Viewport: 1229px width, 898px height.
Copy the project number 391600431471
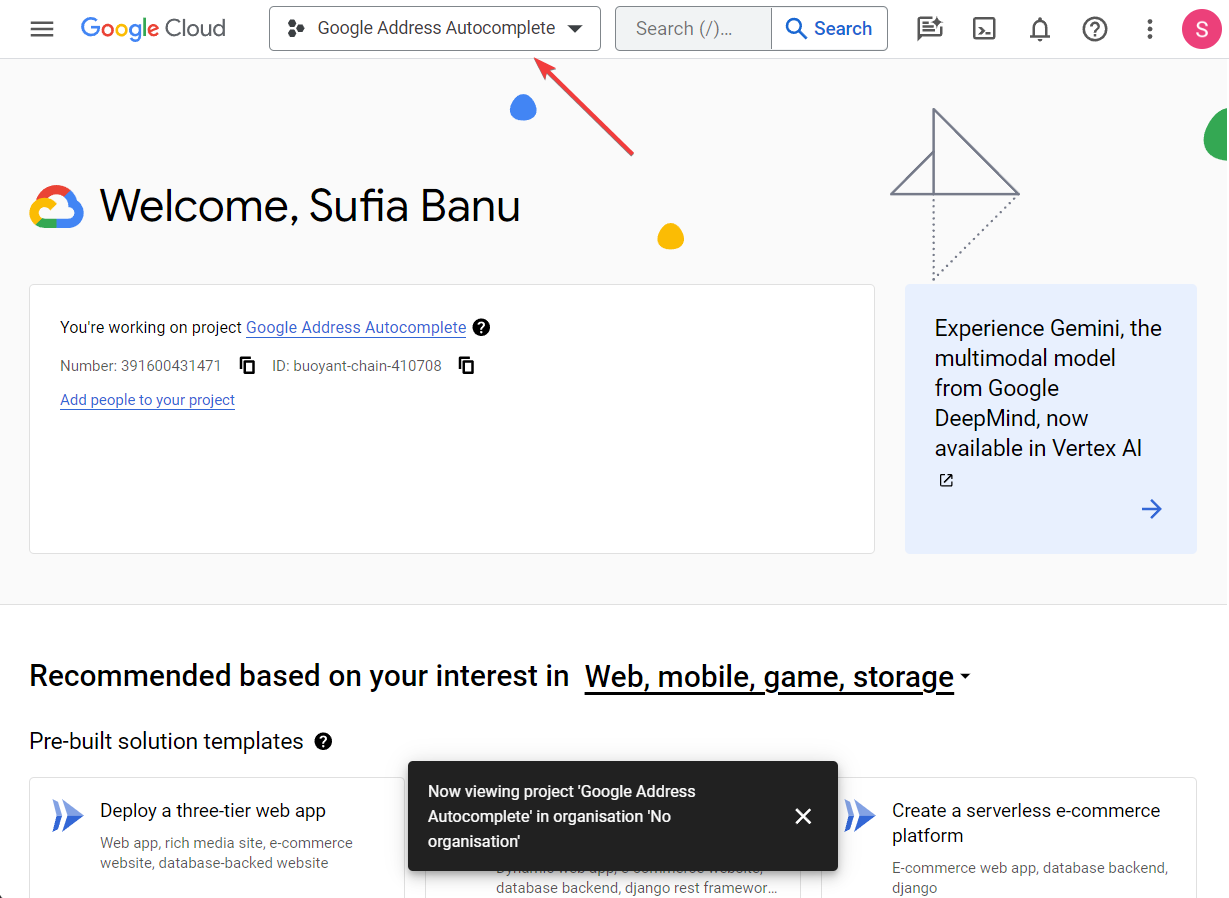coord(247,365)
